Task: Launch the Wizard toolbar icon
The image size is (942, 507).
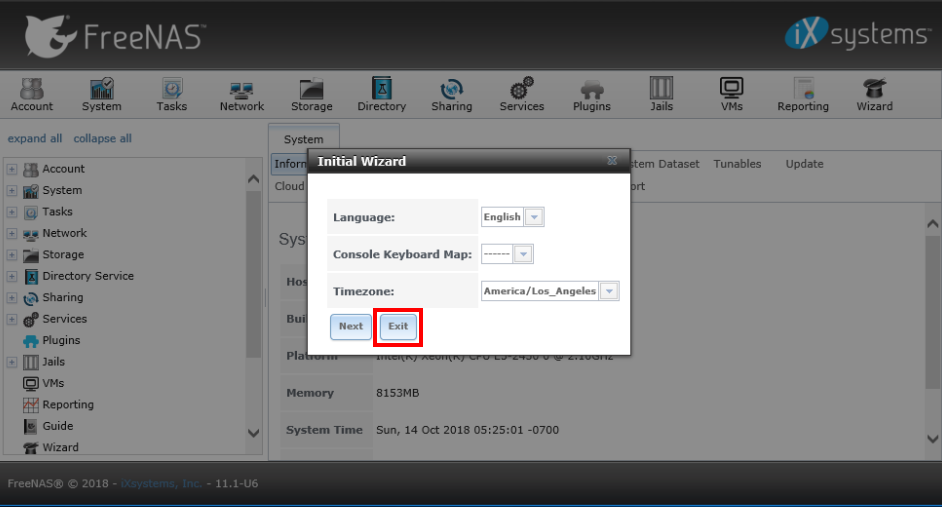Action: pos(874,95)
